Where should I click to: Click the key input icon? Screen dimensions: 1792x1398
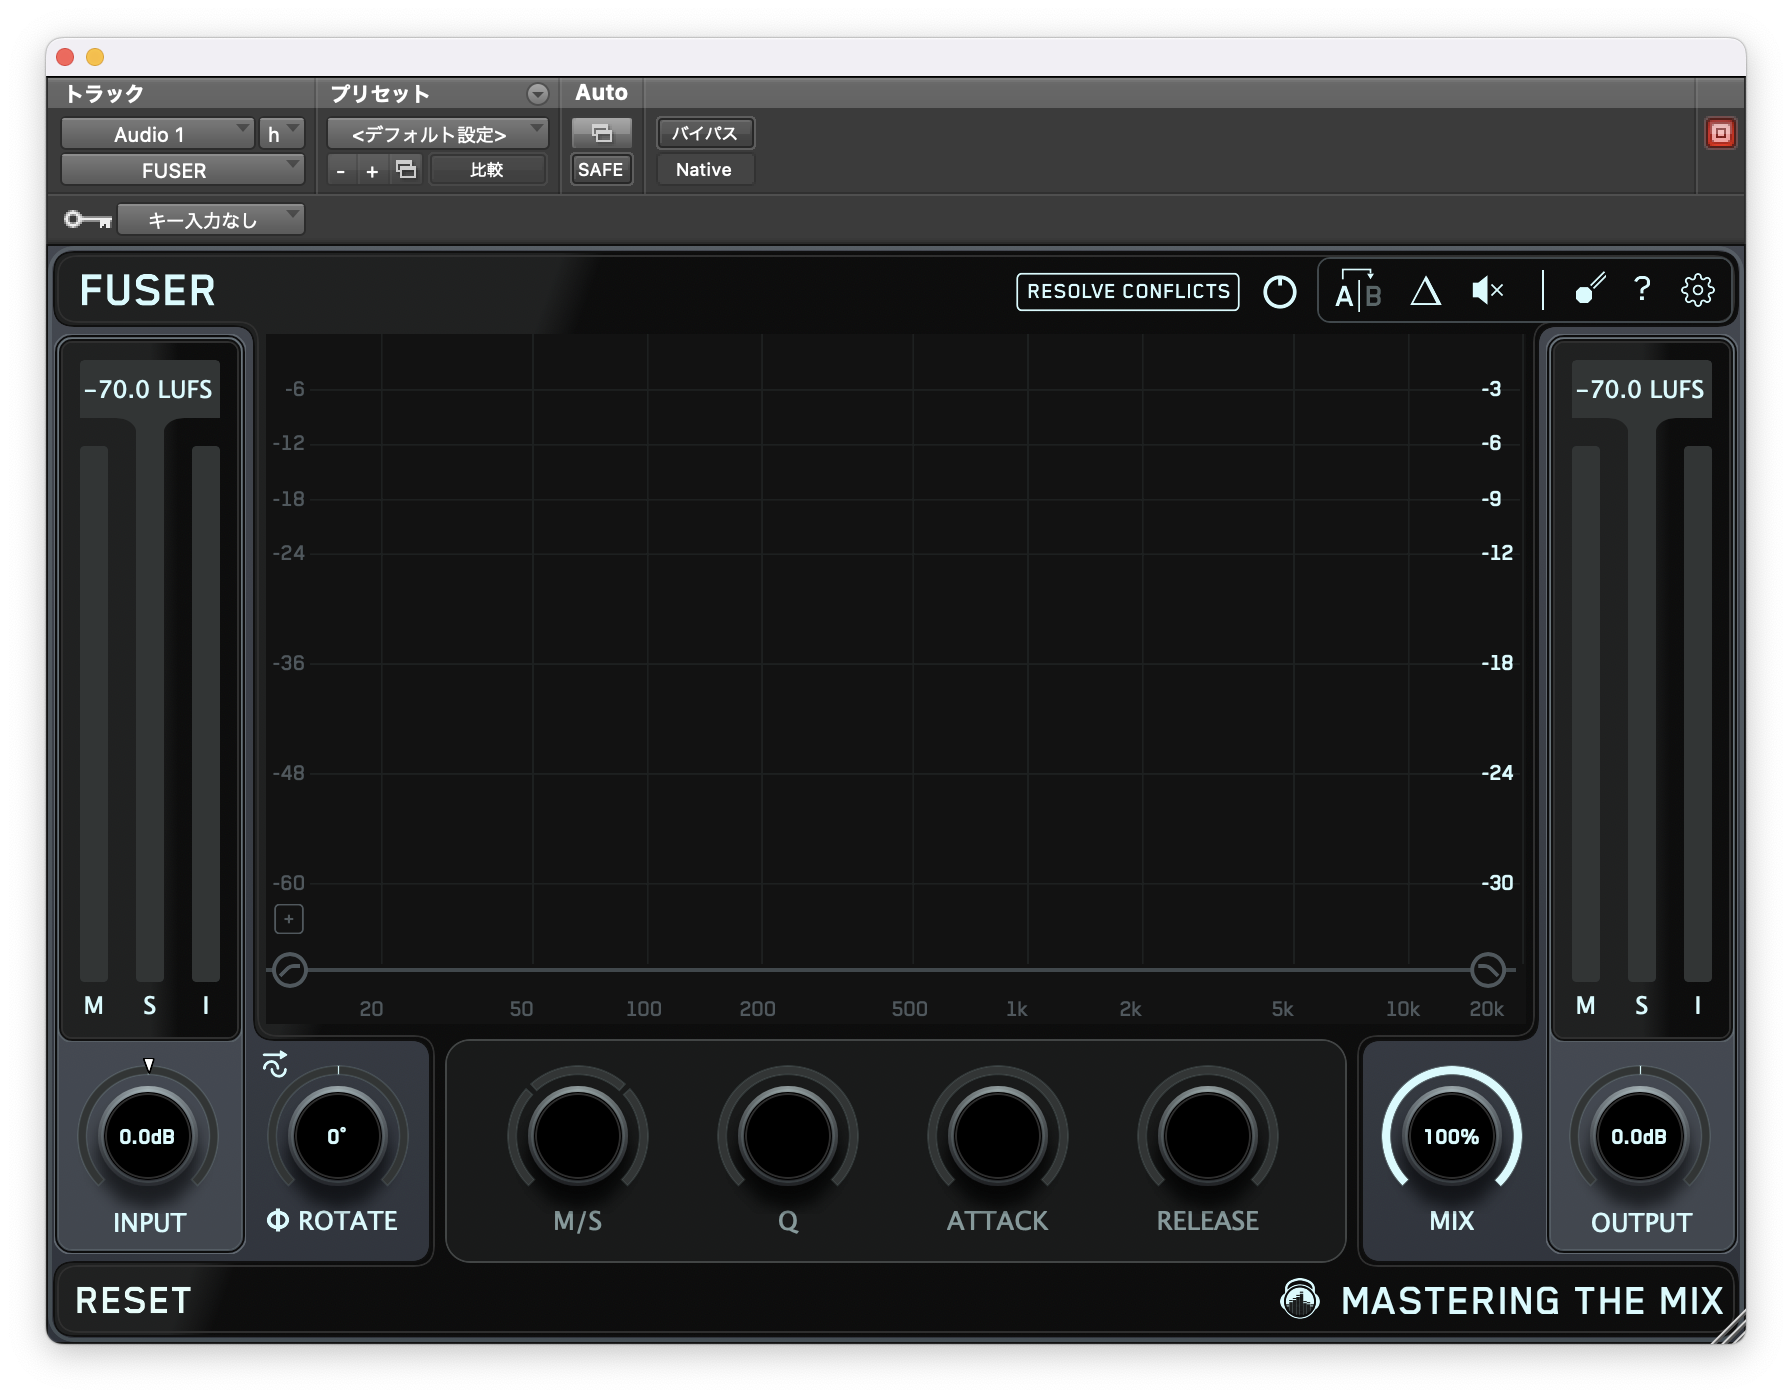pos(88,219)
